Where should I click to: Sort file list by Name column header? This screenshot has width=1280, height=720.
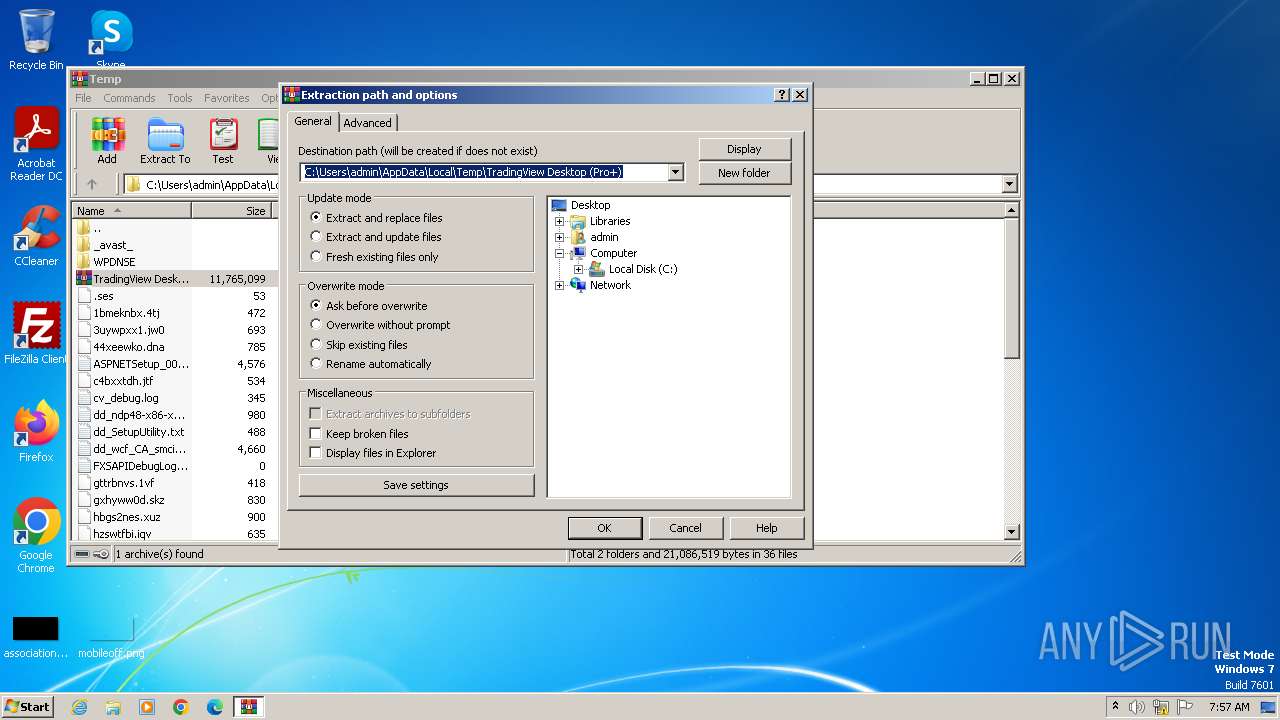pos(132,211)
